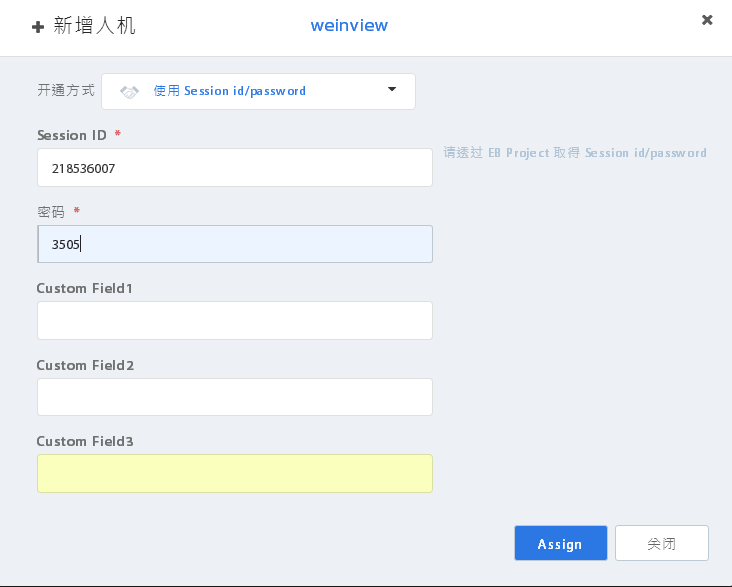Click the red asterisk beside Session ID
The width and height of the screenshot is (732, 587).
(118, 134)
